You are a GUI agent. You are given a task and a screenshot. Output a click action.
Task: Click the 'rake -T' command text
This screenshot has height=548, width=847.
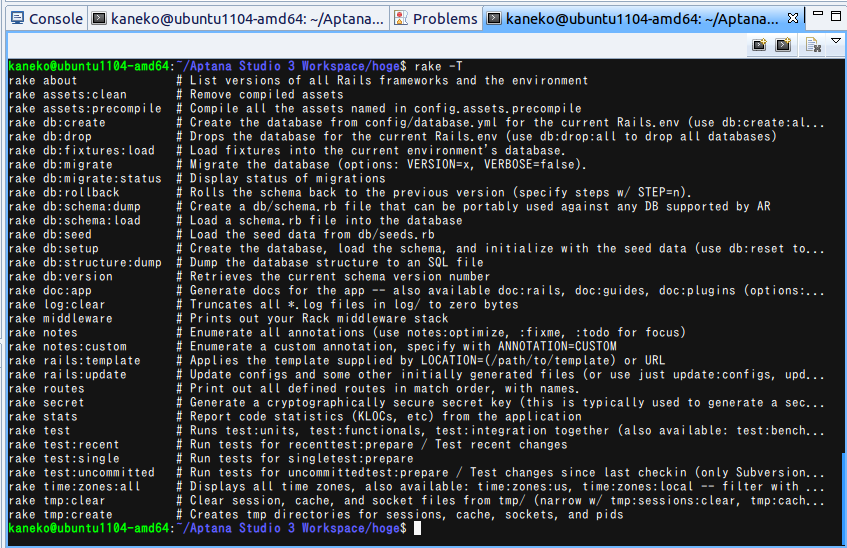tap(438, 66)
